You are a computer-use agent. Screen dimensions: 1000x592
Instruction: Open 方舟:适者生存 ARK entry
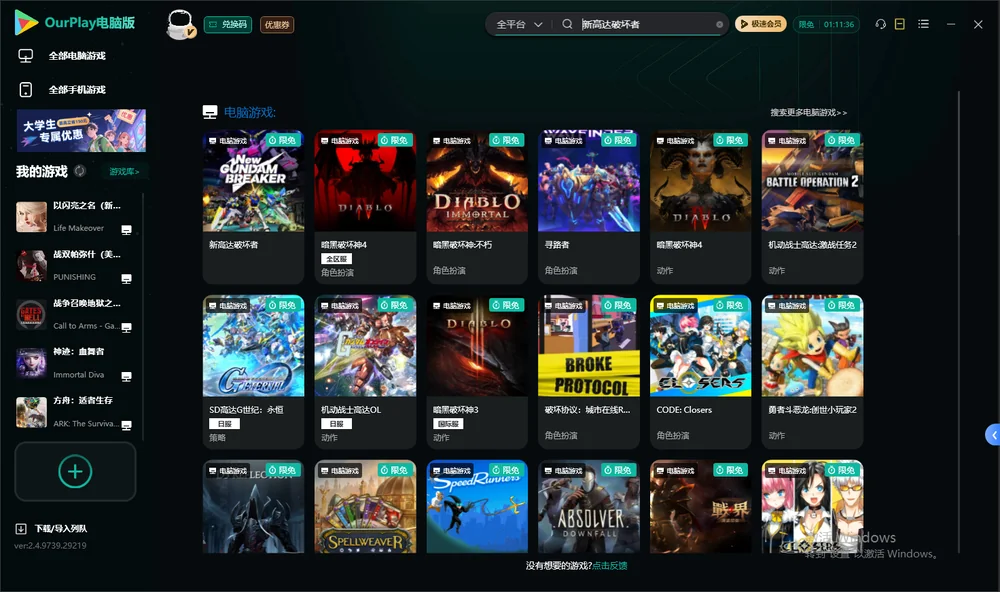point(74,412)
